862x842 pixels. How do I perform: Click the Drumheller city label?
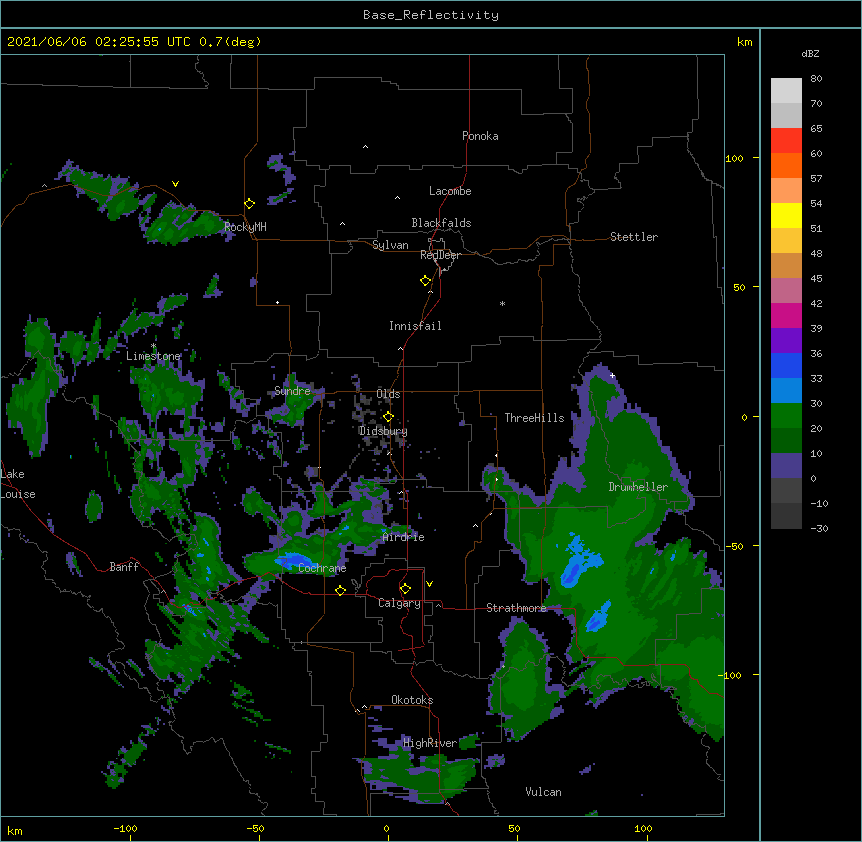coord(638,487)
